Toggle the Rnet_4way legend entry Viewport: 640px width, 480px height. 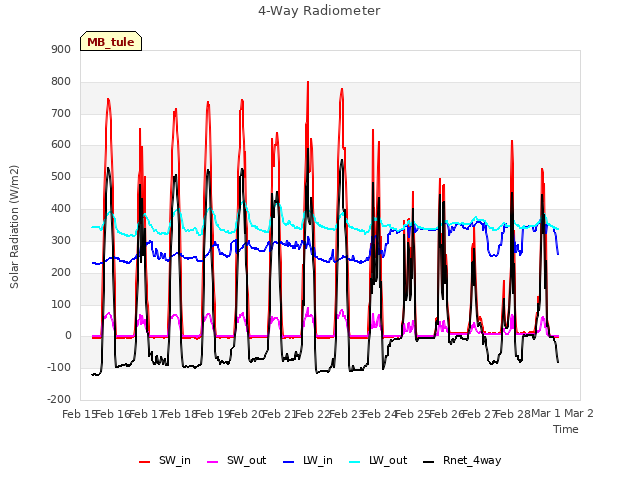coord(462,461)
